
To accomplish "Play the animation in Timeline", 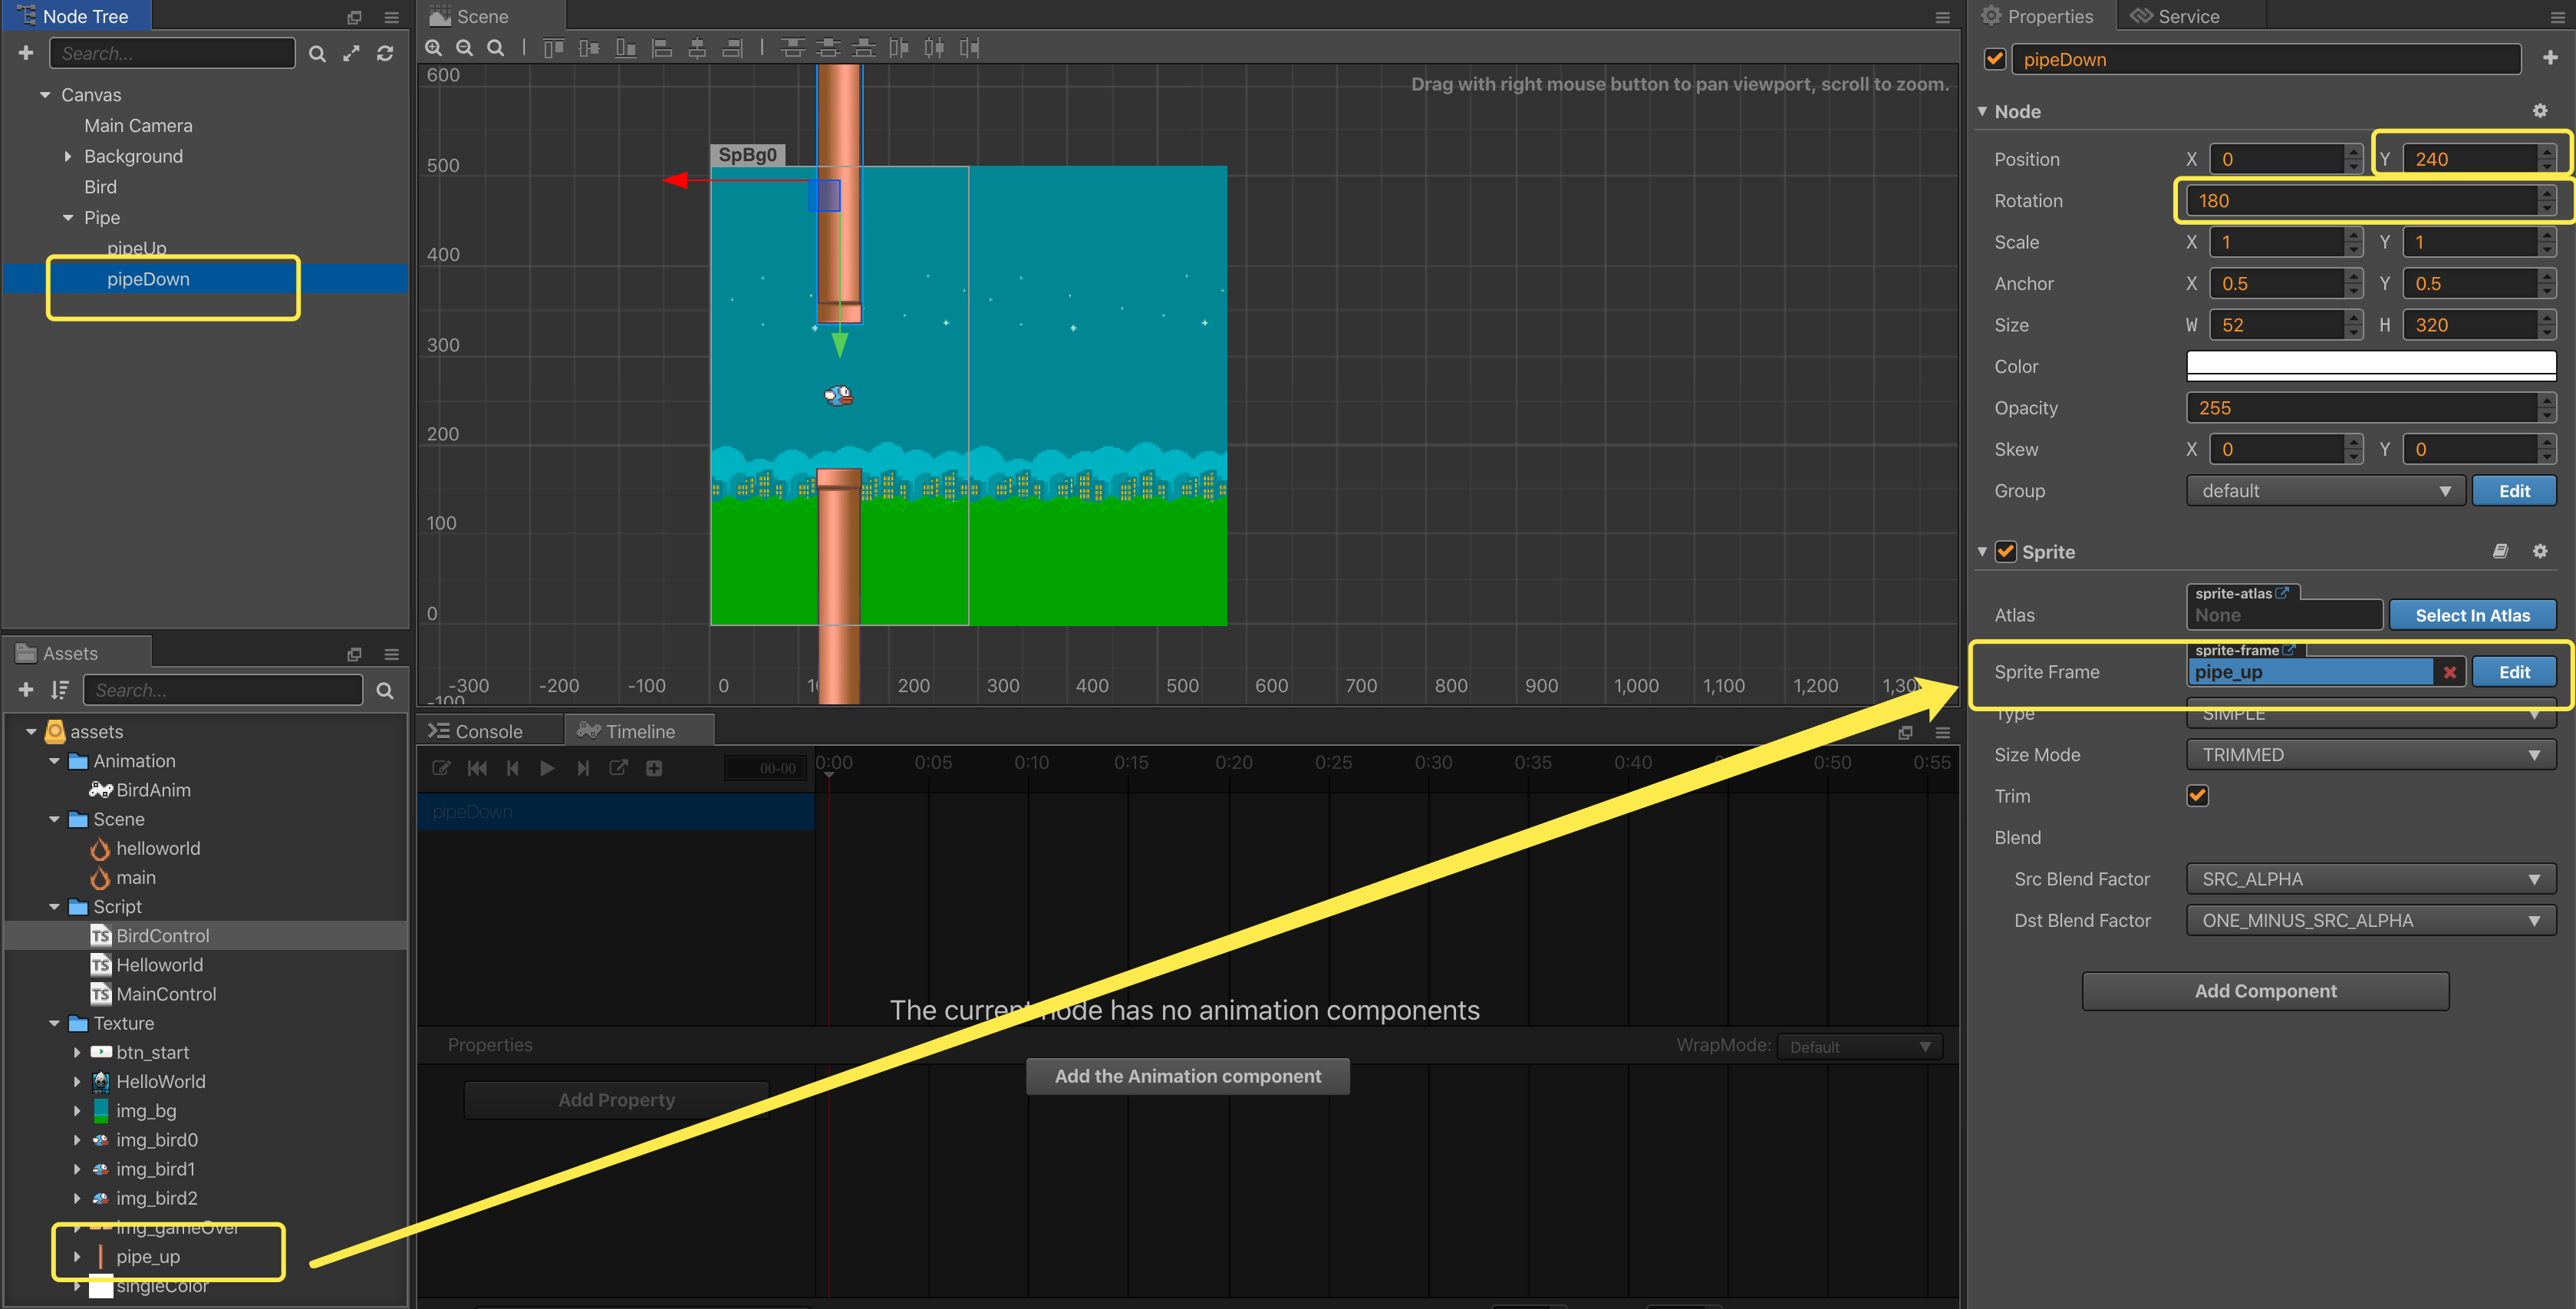I will pos(547,768).
